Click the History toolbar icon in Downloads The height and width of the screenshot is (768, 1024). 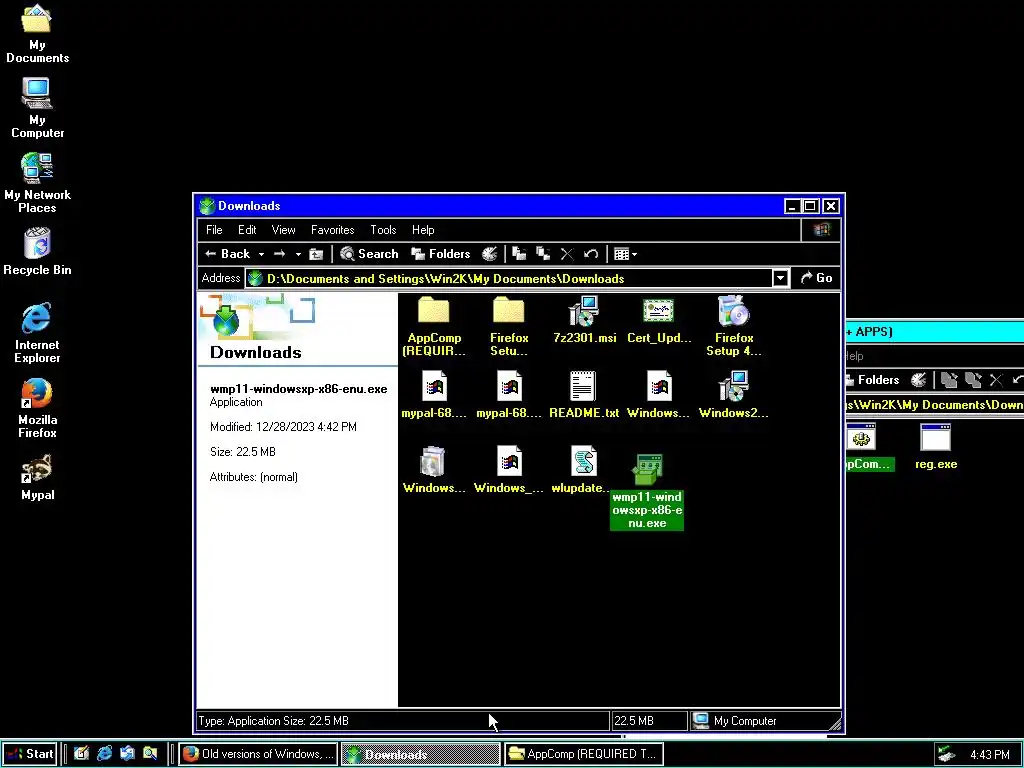coord(489,254)
